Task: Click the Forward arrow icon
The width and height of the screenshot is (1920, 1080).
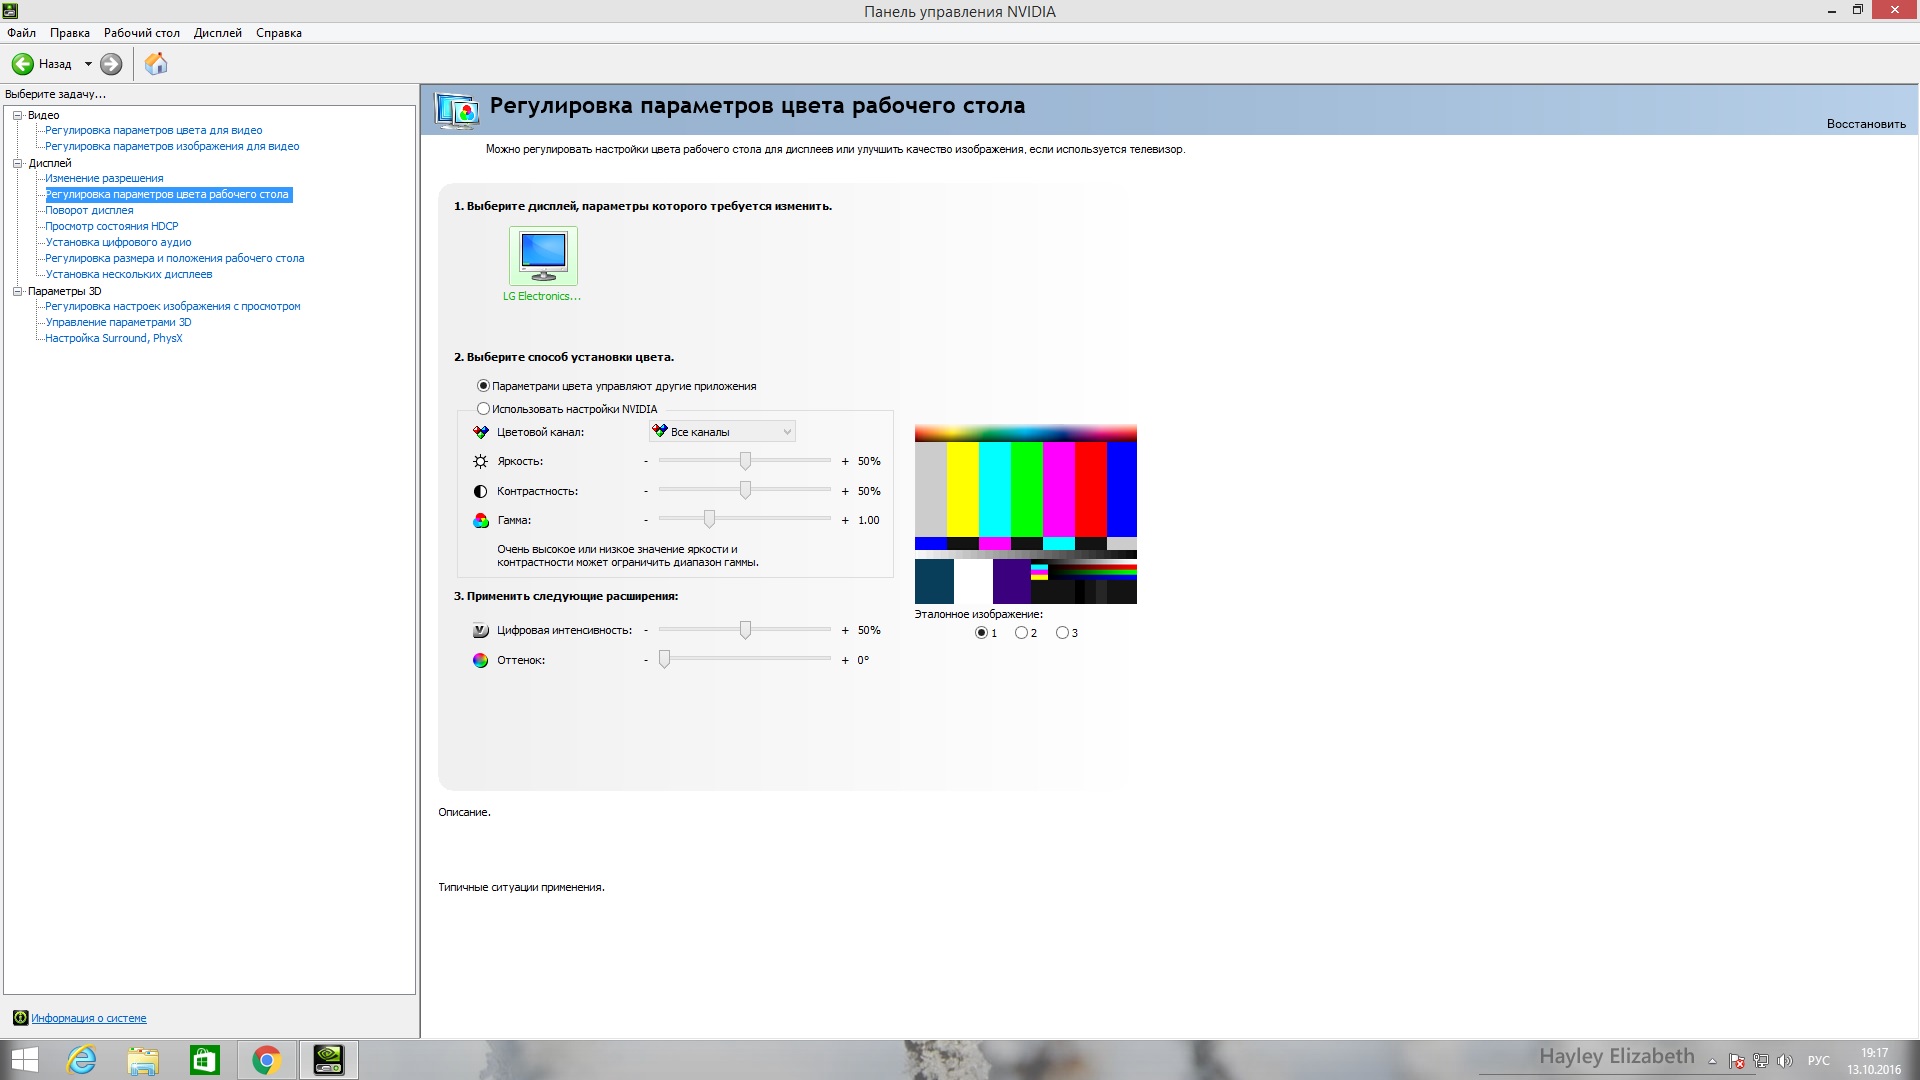Action: point(111,64)
